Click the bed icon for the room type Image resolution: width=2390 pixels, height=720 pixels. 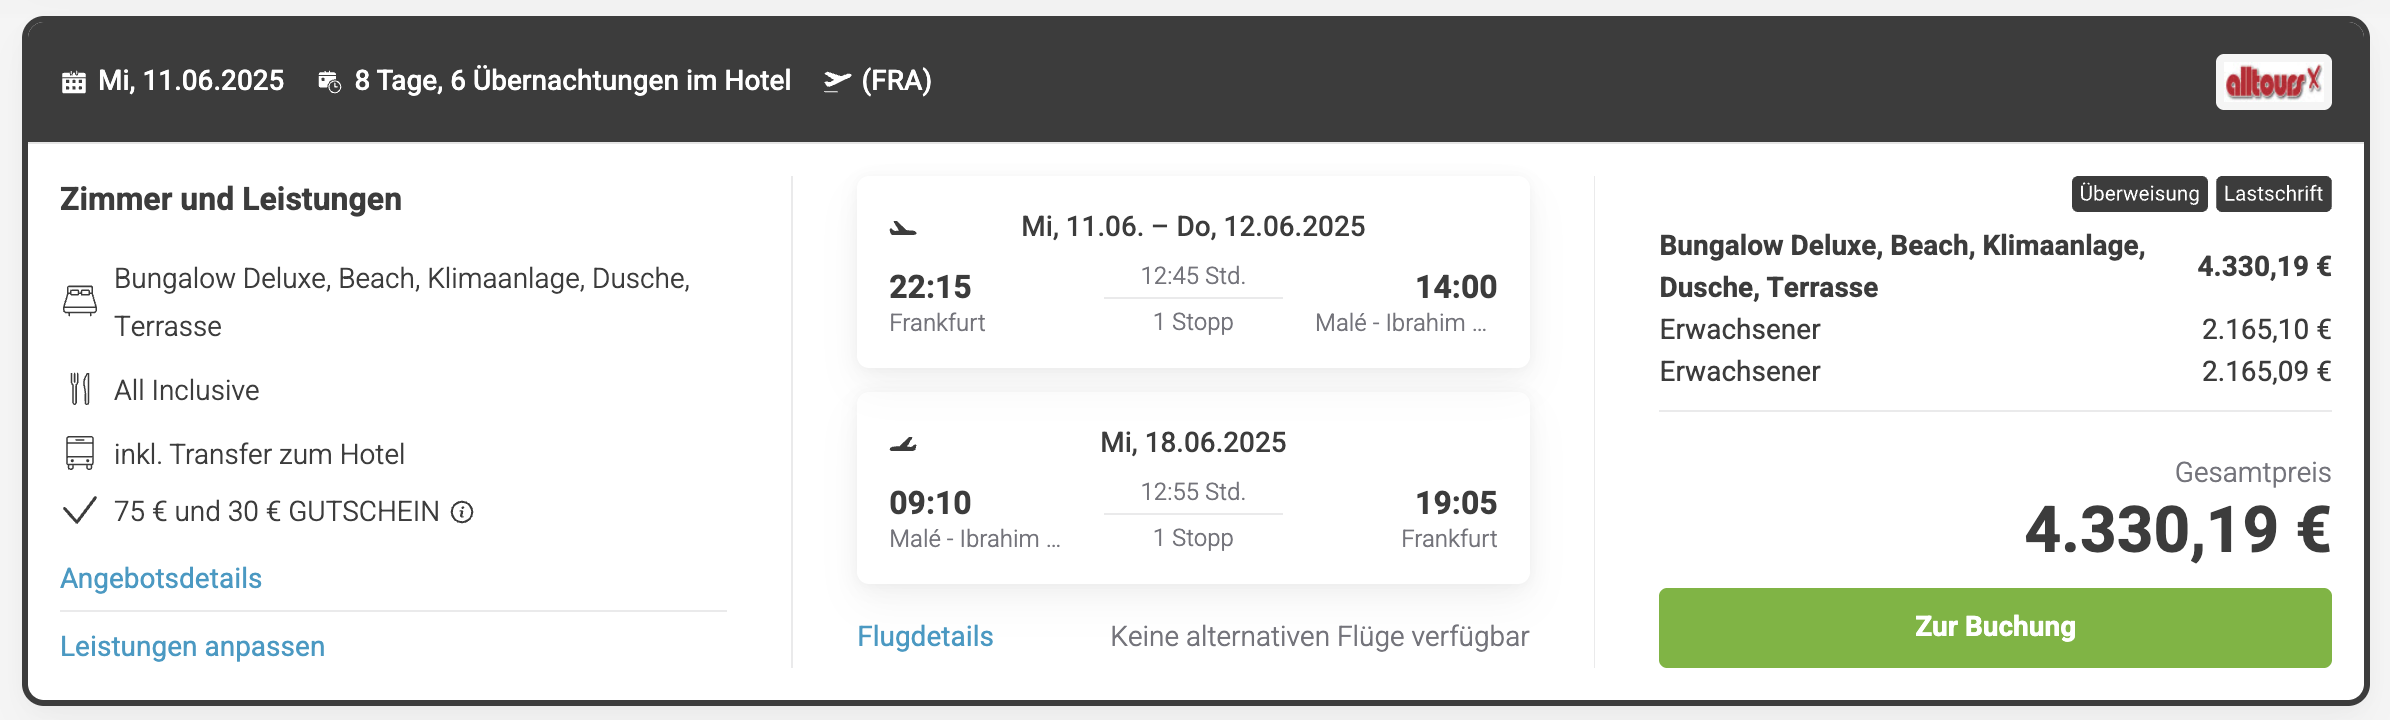[x=80, y=300]
